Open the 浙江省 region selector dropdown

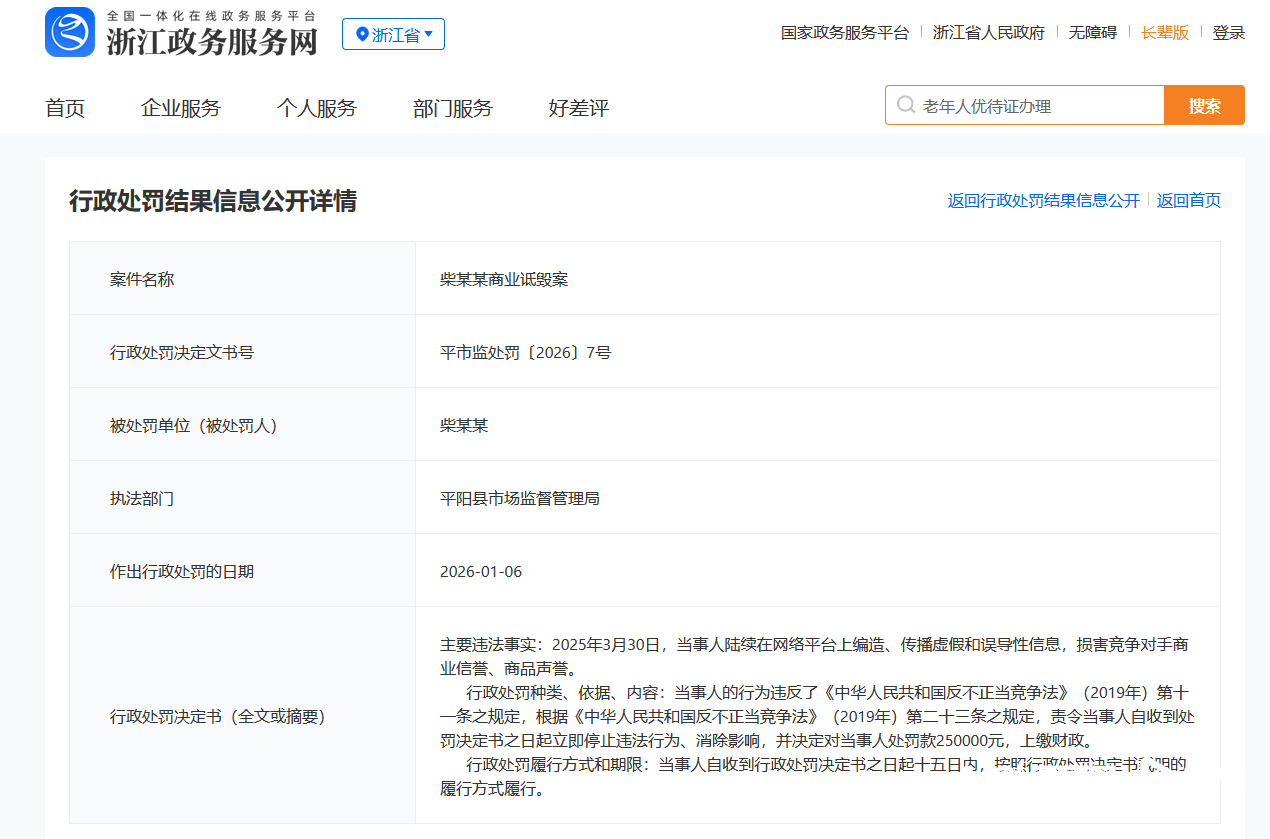click(393, 33)
